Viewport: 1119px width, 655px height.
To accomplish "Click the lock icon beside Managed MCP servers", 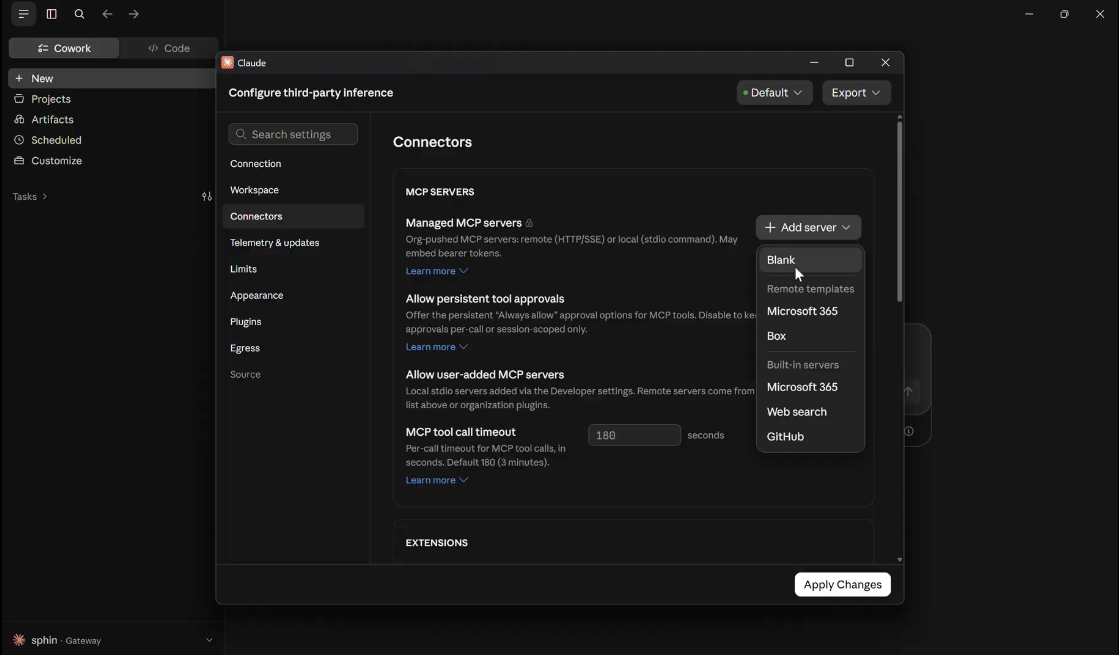I will 529,223.
